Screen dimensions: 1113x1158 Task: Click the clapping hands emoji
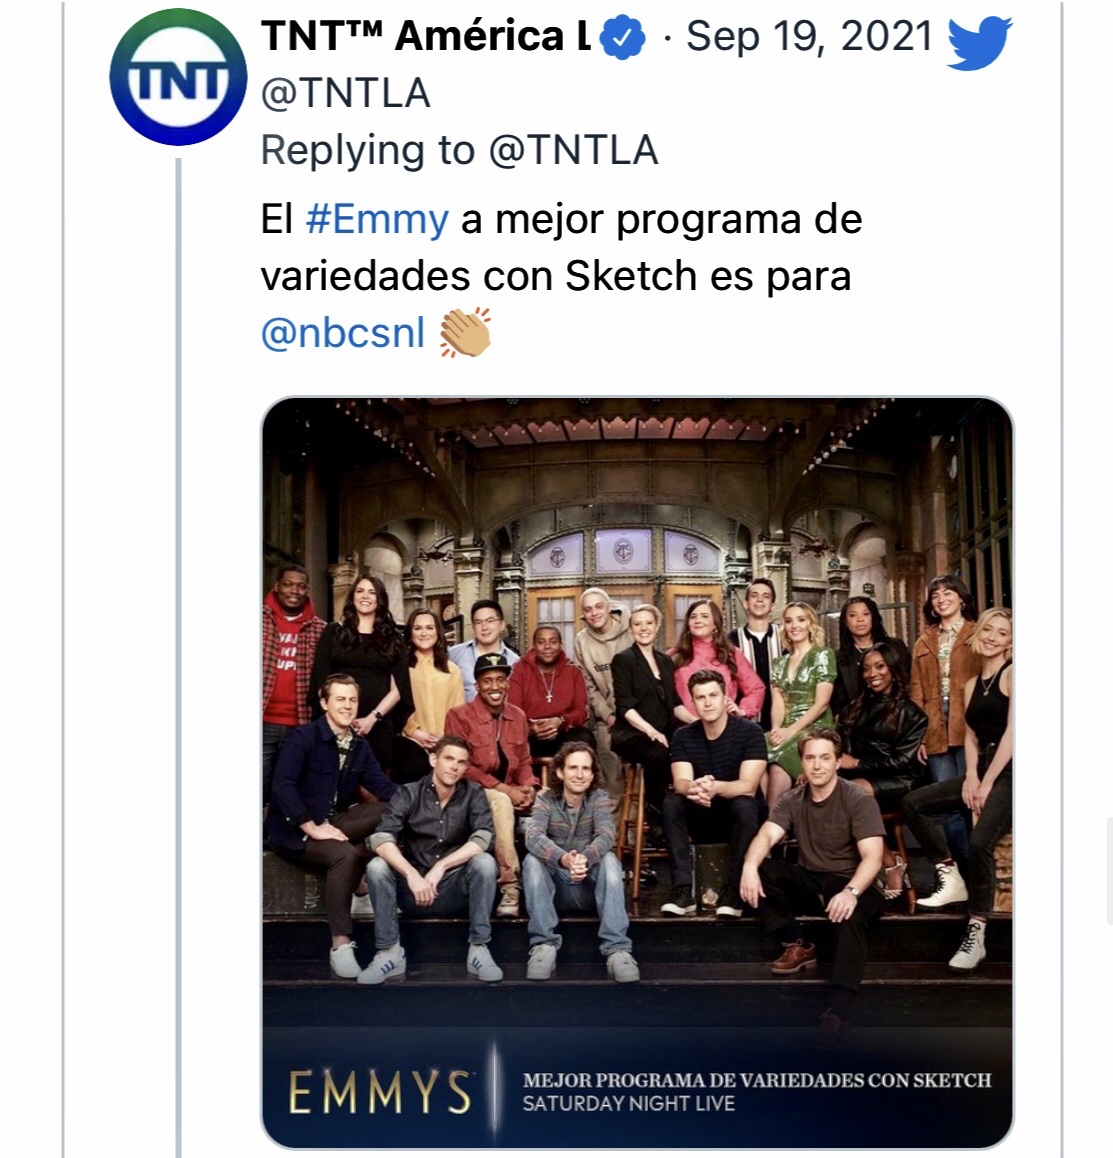[465, 332]
